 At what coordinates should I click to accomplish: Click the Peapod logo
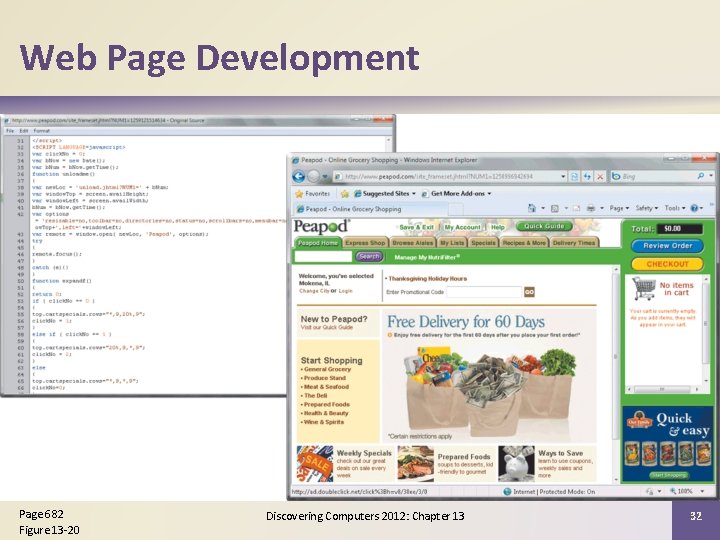[x=321, y=226]
